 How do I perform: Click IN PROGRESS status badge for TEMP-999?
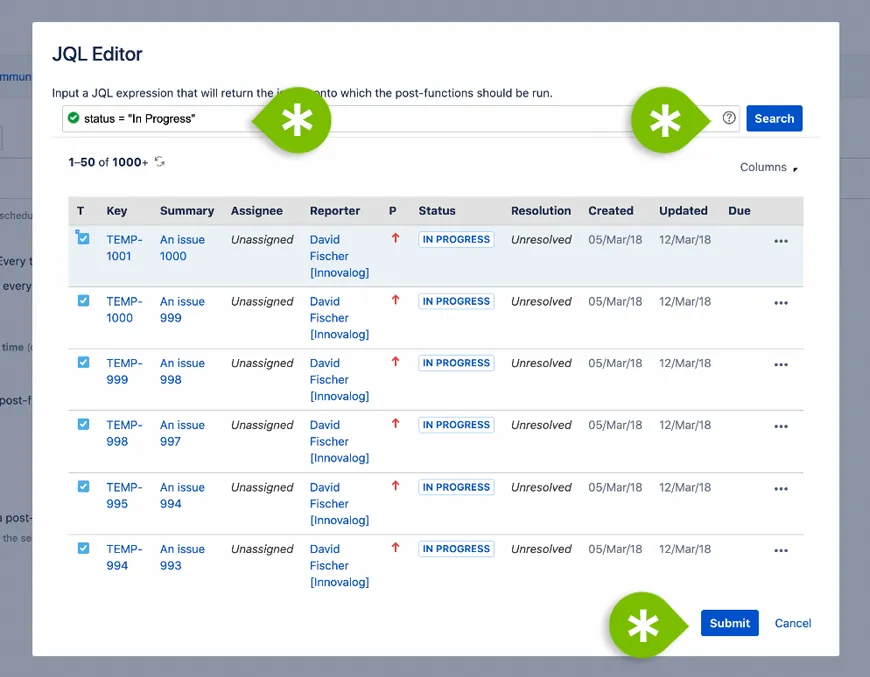pos(456,362)
